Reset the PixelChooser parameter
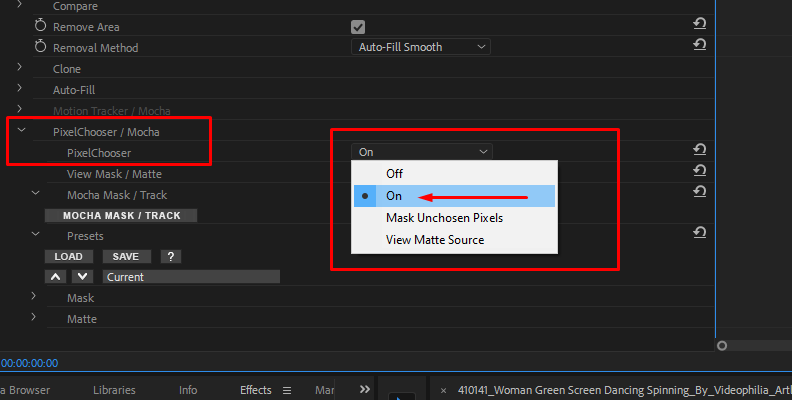792x400 pixels. (x=700, y=149)
